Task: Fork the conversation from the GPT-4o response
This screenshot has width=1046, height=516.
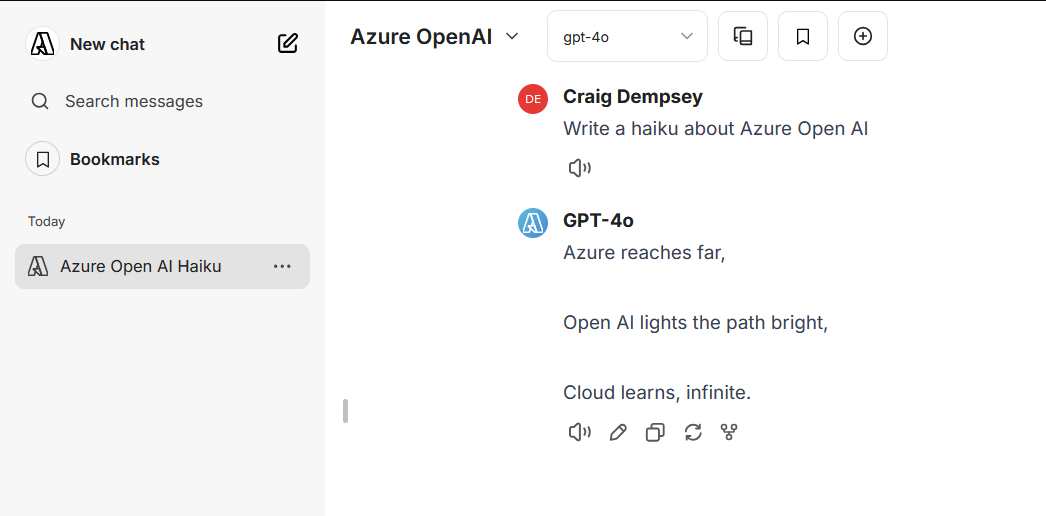Action: [729, 433]
